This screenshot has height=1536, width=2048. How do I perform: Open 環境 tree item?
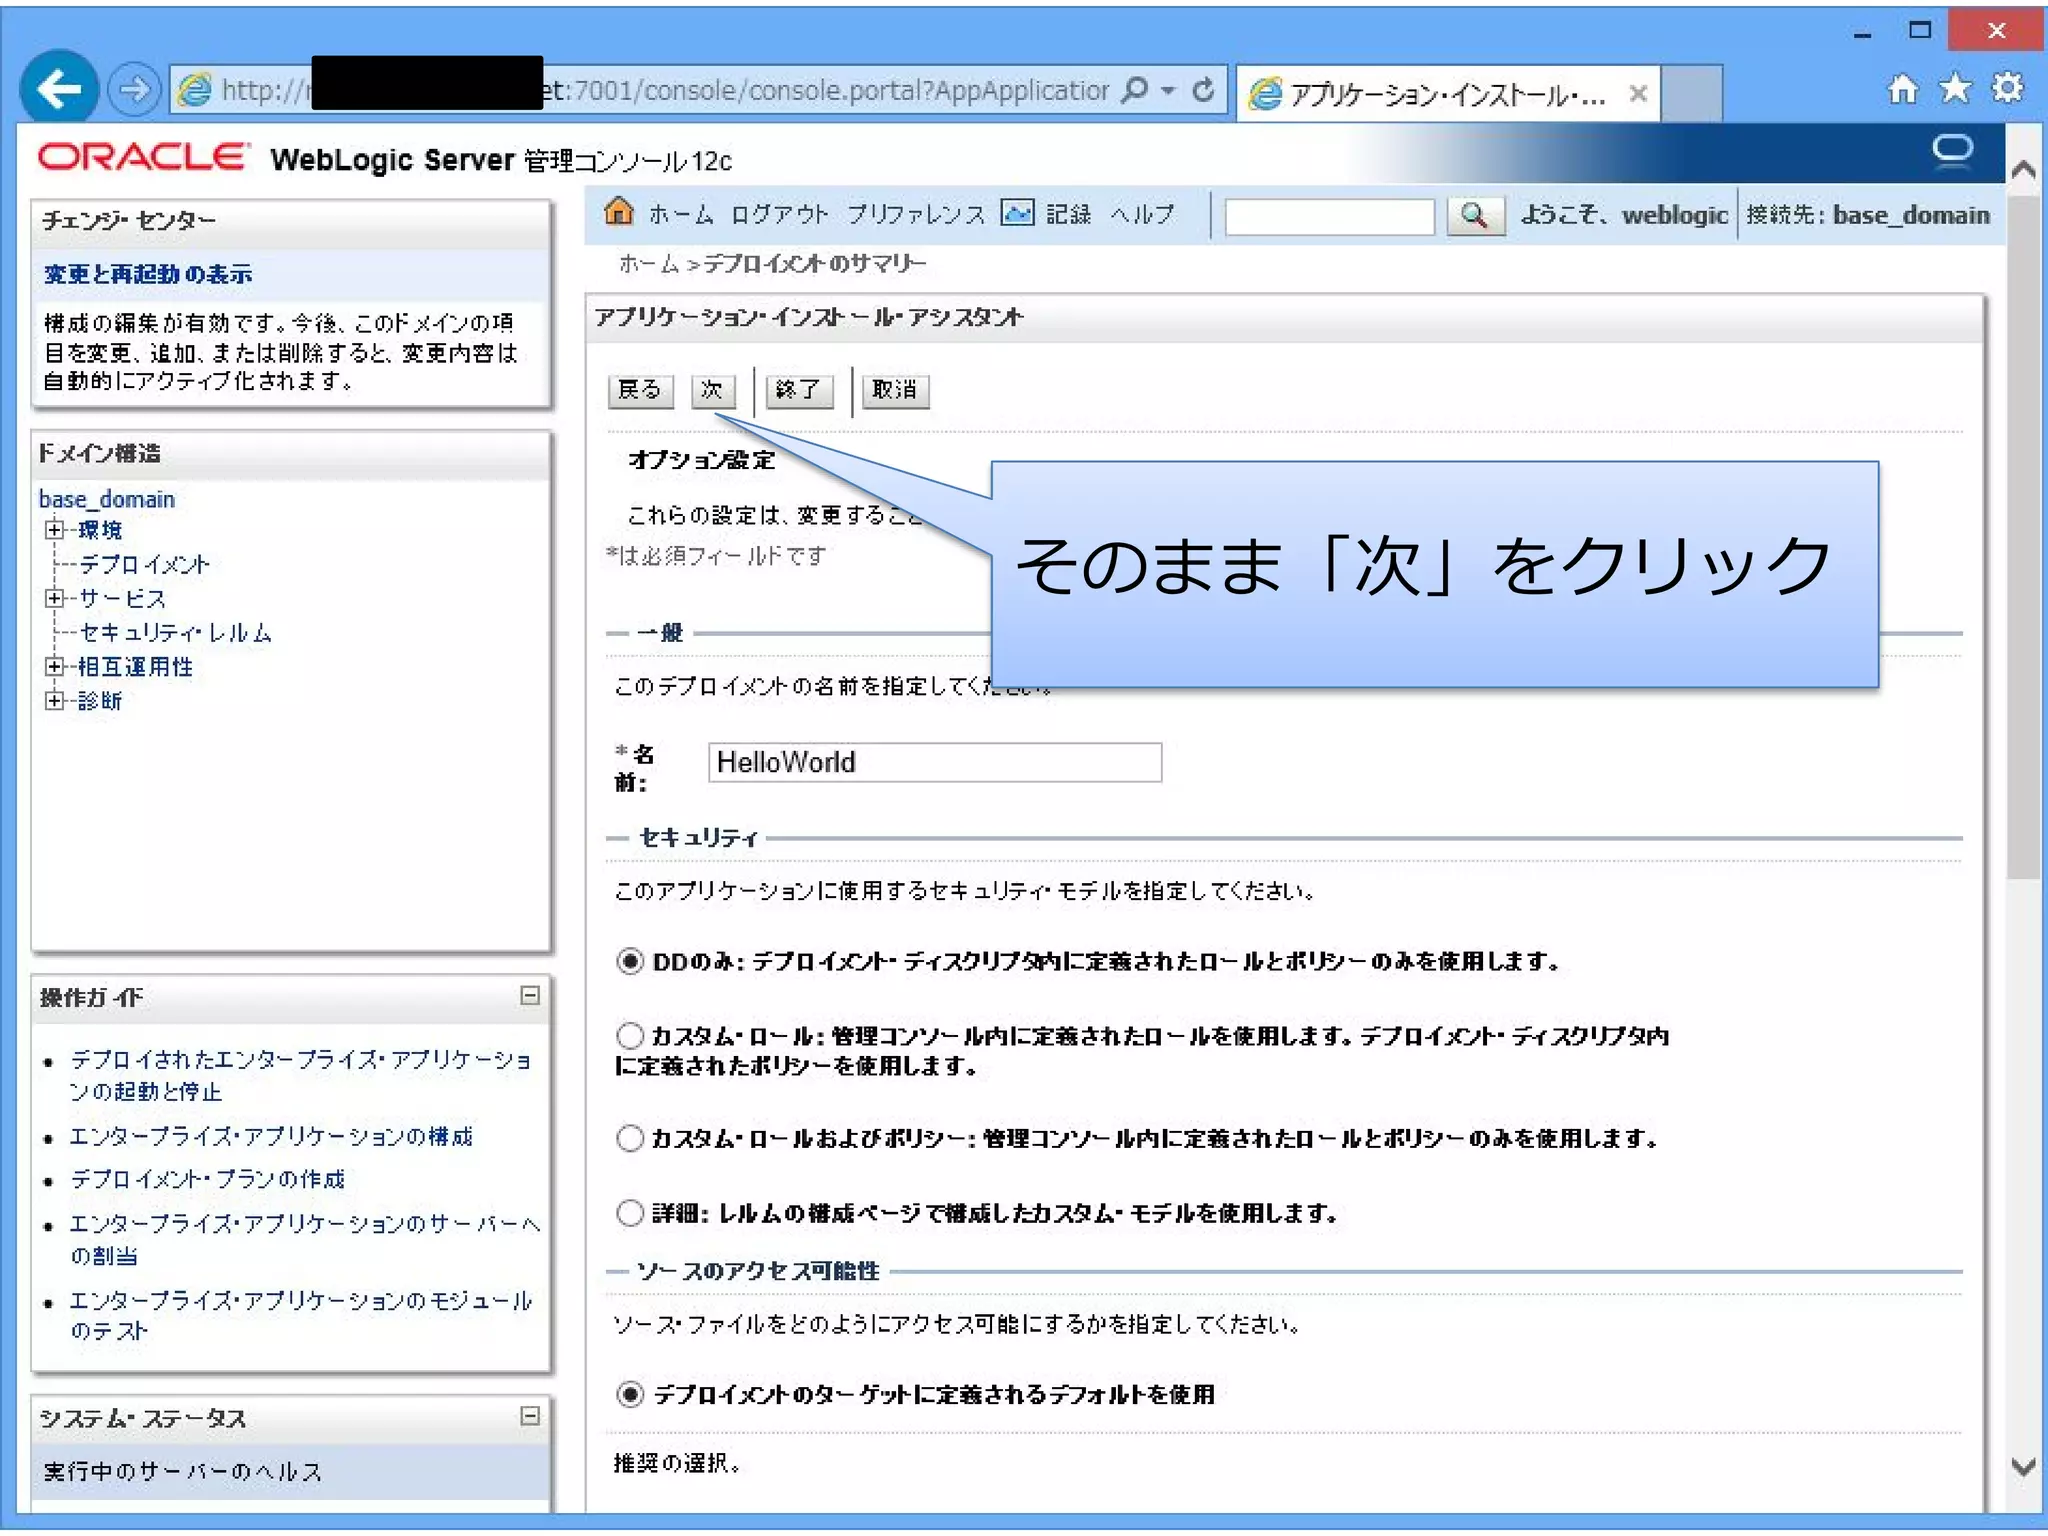pyautogui.click(x=100, y=530)
